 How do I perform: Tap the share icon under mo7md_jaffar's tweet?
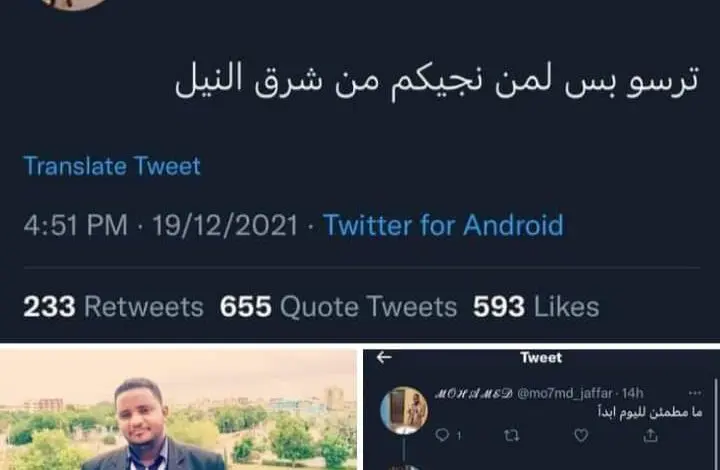pos(650,435)
